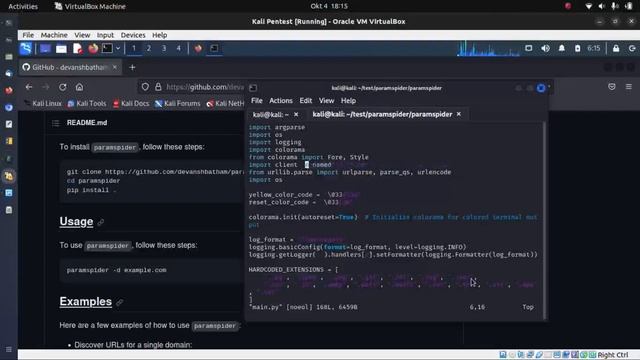Open the terminal Edit menu
Viewport: 640px width, 360px height.
pyautogui.click(x=306, y=100)
